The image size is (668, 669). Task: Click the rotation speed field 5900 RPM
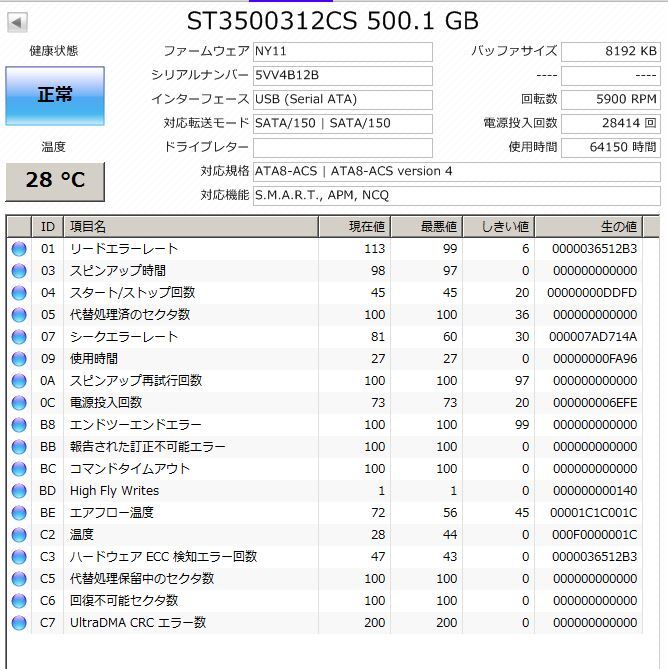611,99
